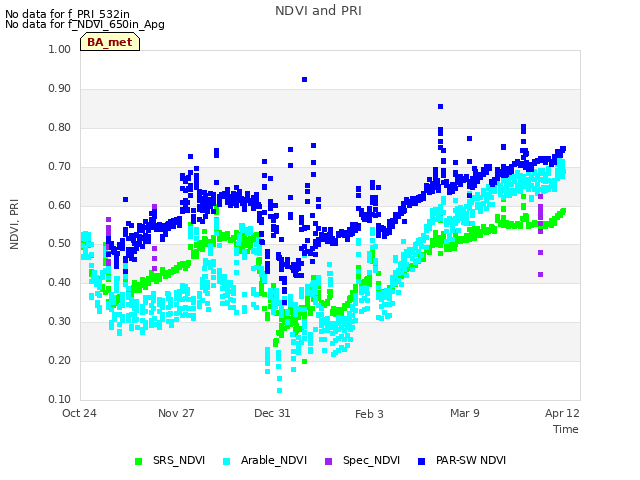Toggle Arable_NDVI cyan legend swatch
This screenshot has width=640, height=480.
tap(227, 461)
